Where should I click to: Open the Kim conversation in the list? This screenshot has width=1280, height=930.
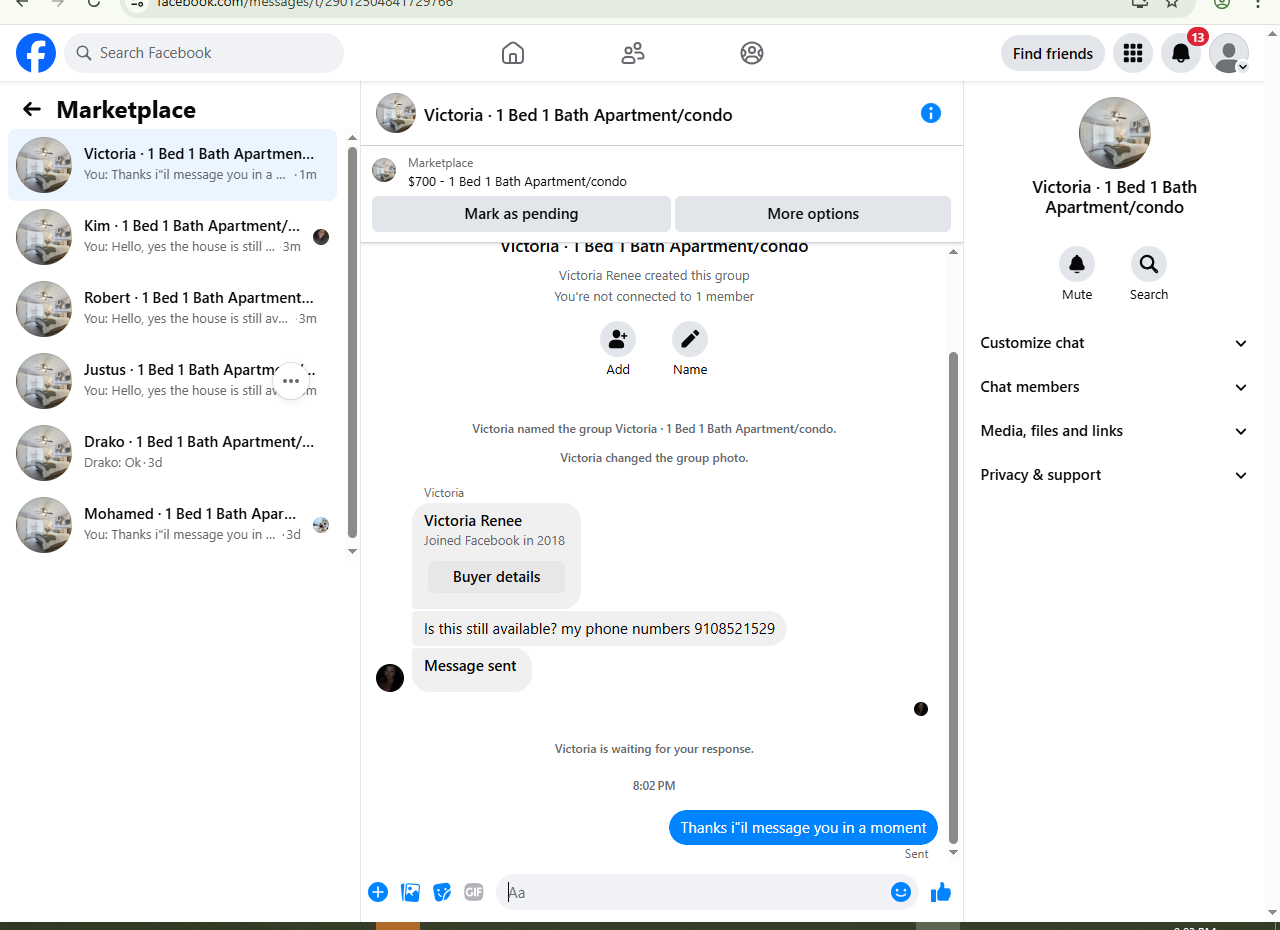[x=172, y=237]
